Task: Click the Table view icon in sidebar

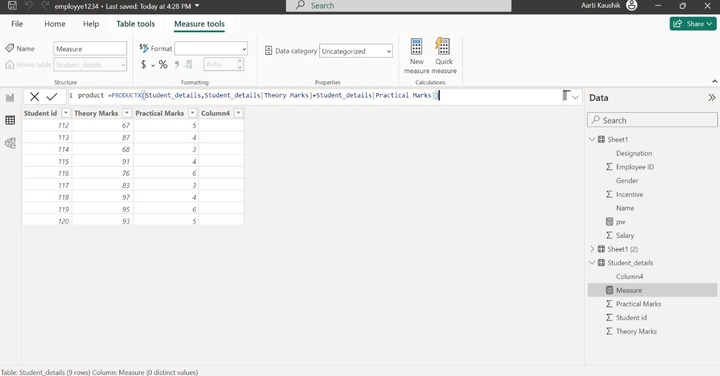Action: (x=10, y=120)
